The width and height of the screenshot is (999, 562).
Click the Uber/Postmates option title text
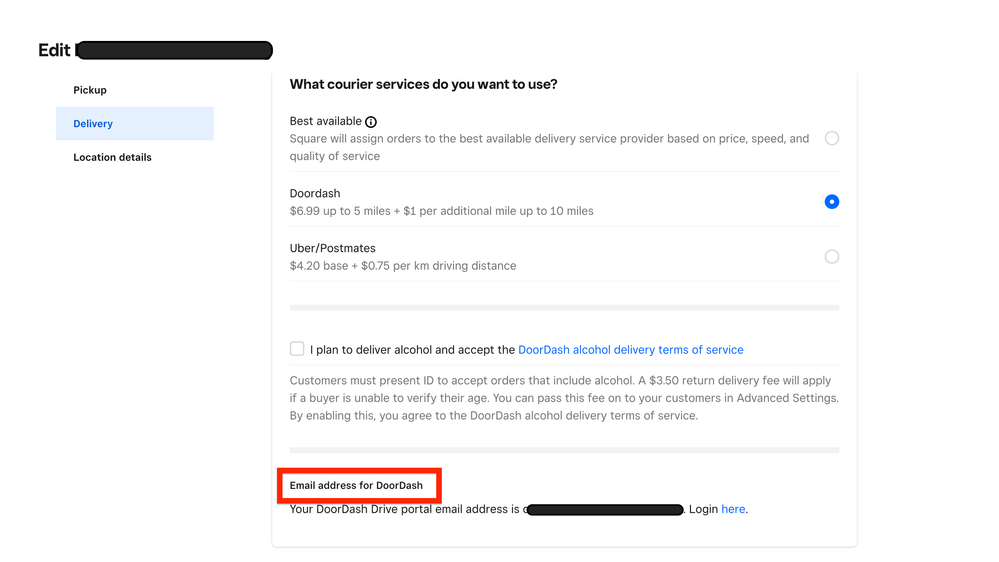click(332, 248)
